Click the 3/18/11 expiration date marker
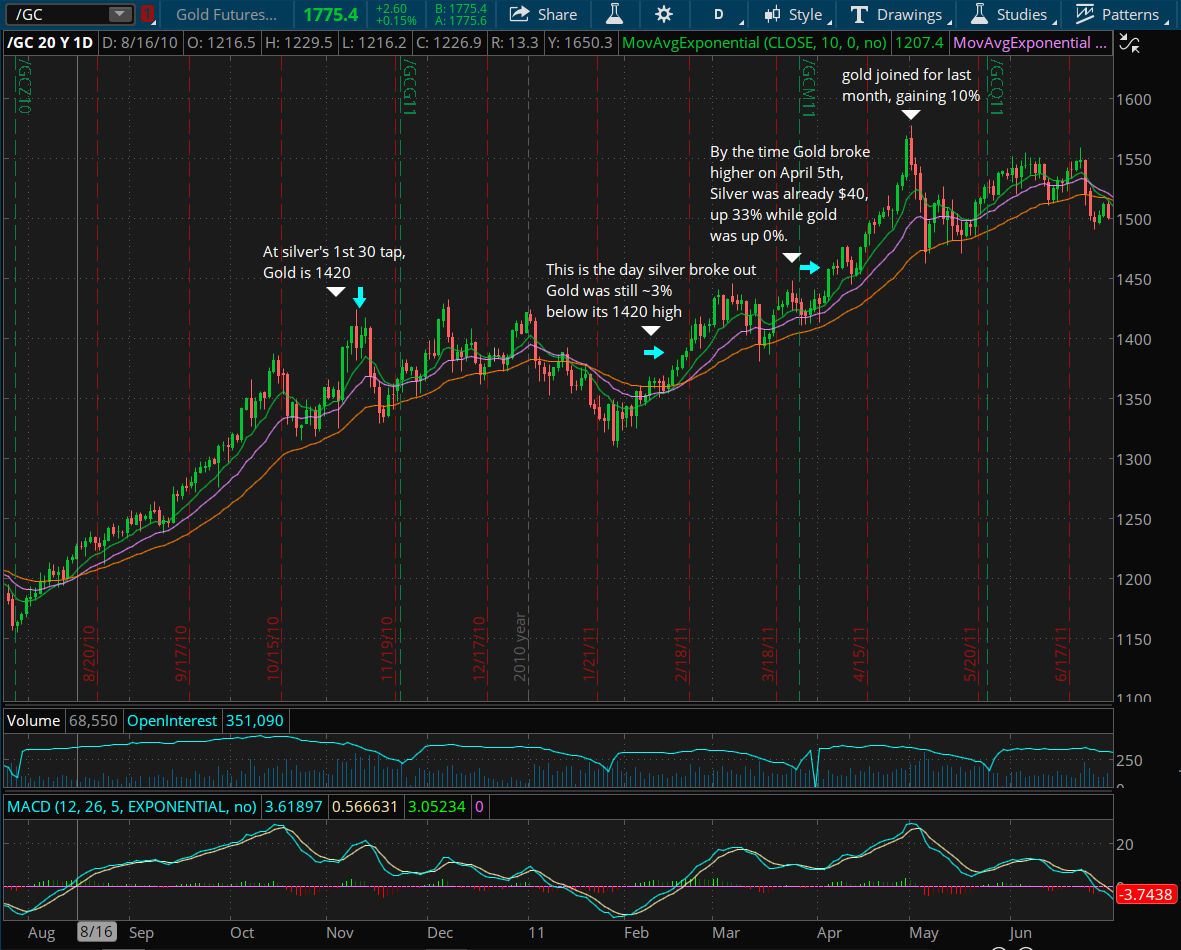Image resolution: width=1181 pixels, height=950 pixels. coord(768,653)
